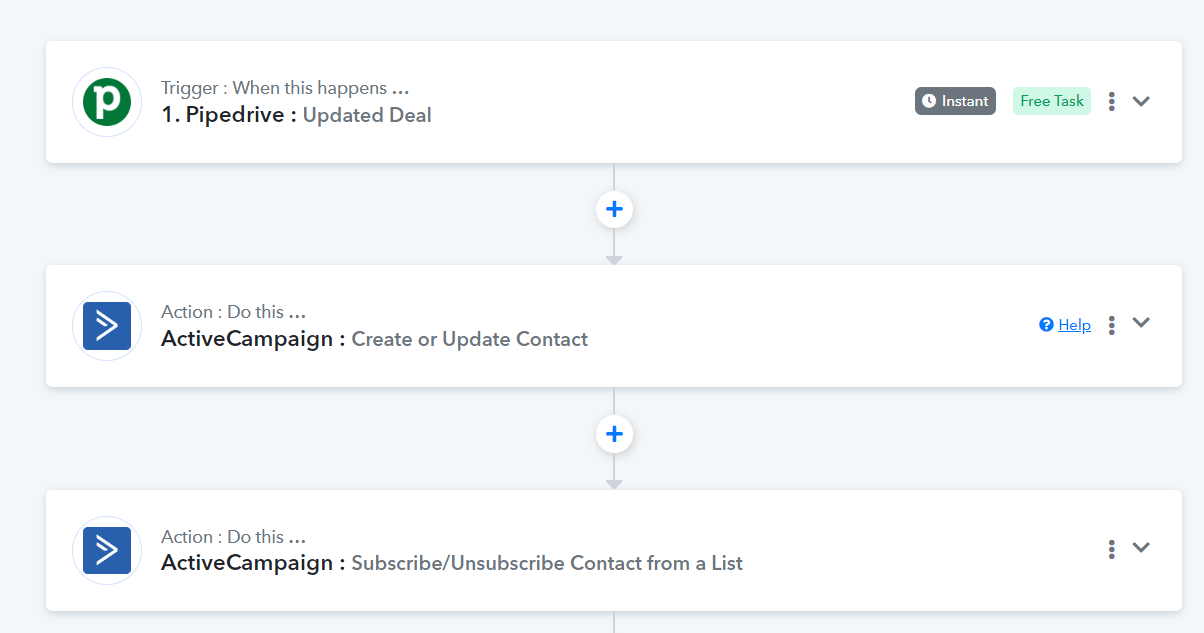Expand Create or Update Contact action chevron
The image size is (1204, 633).
tap(1141, 322)
